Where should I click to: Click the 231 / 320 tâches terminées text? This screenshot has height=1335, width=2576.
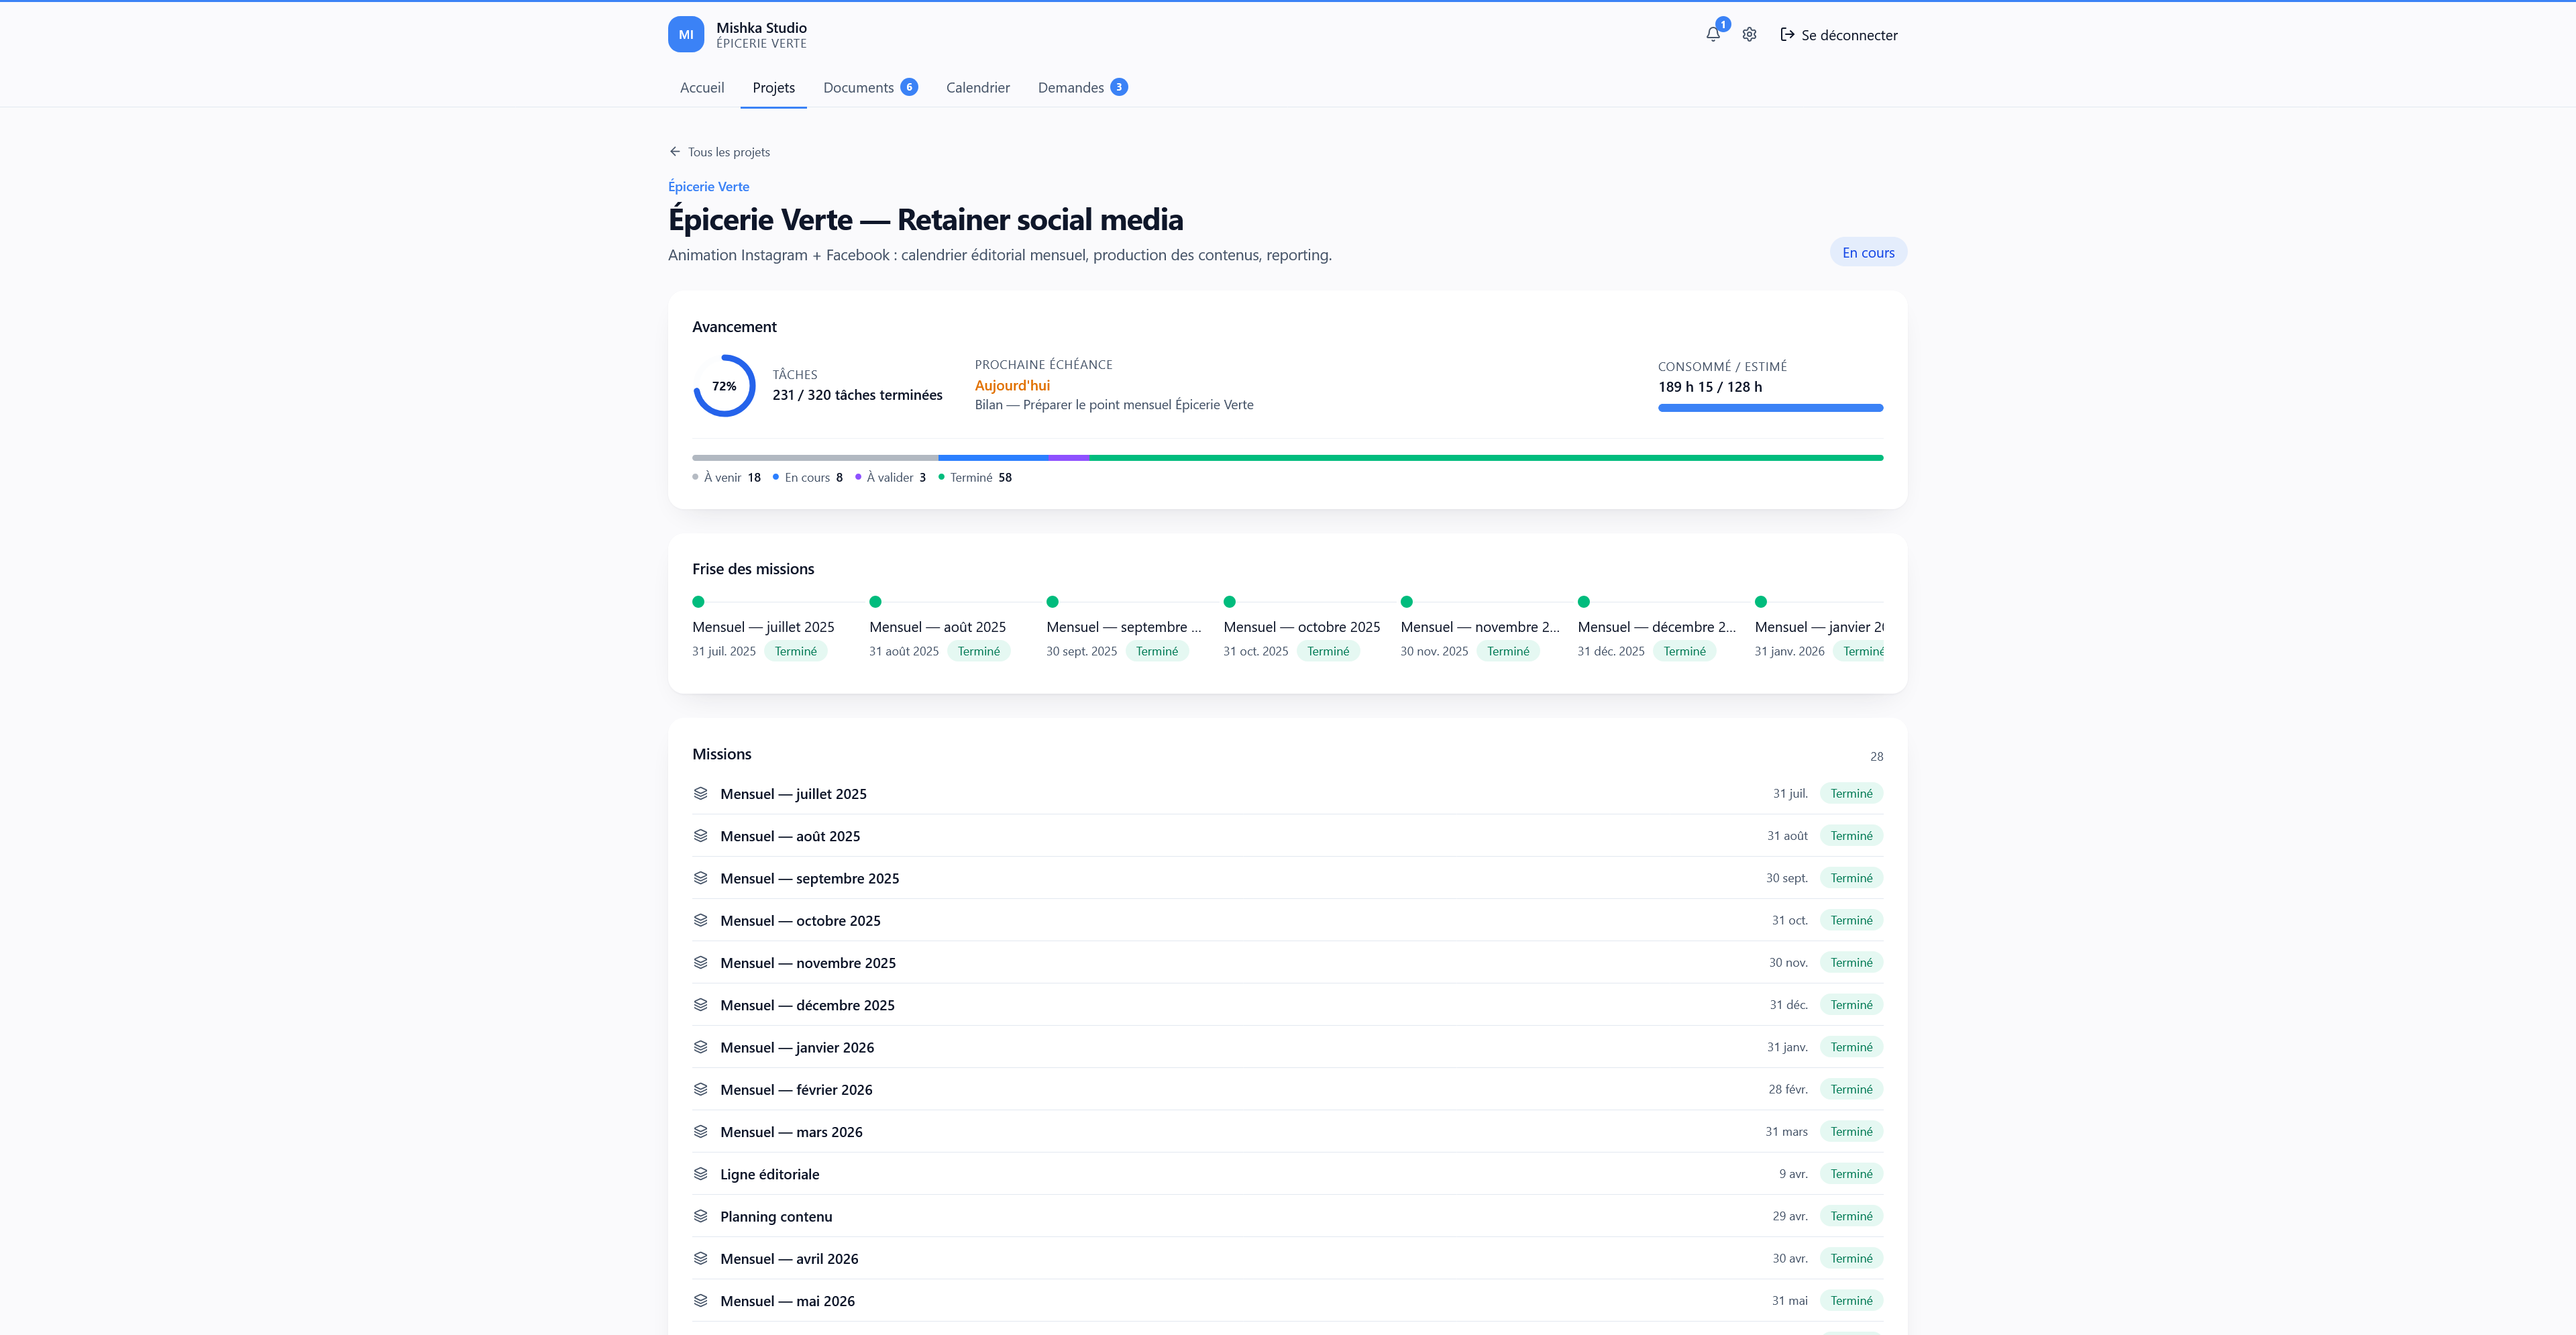[857, 395]
